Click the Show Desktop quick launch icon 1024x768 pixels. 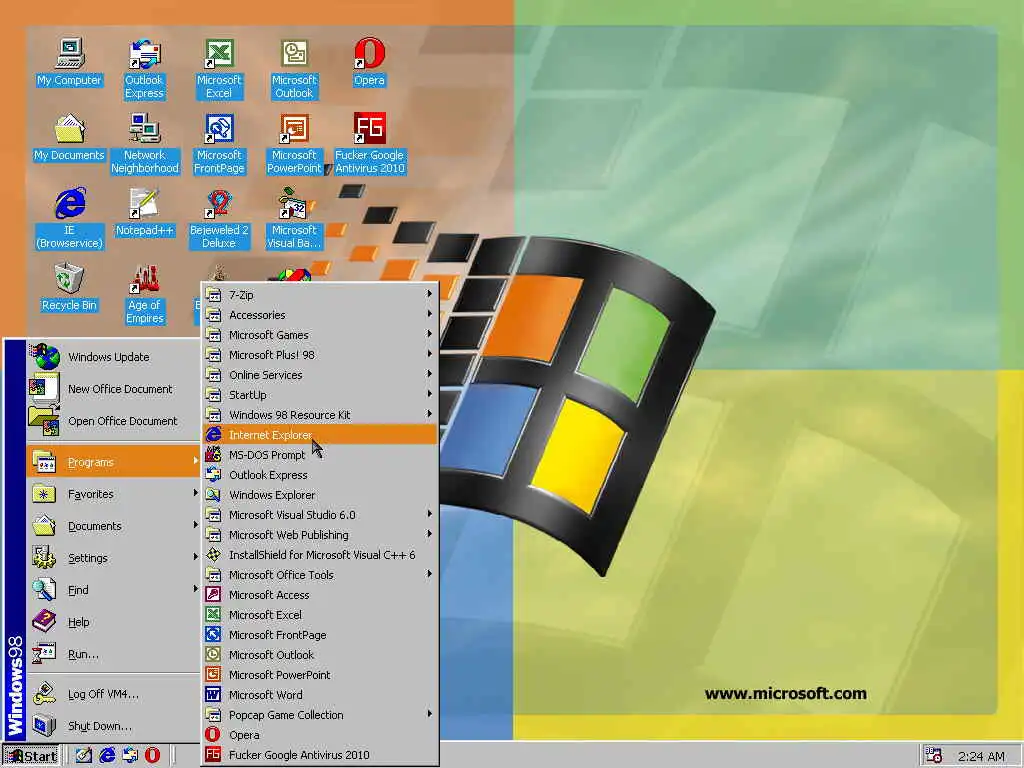(x=84, y=755)
